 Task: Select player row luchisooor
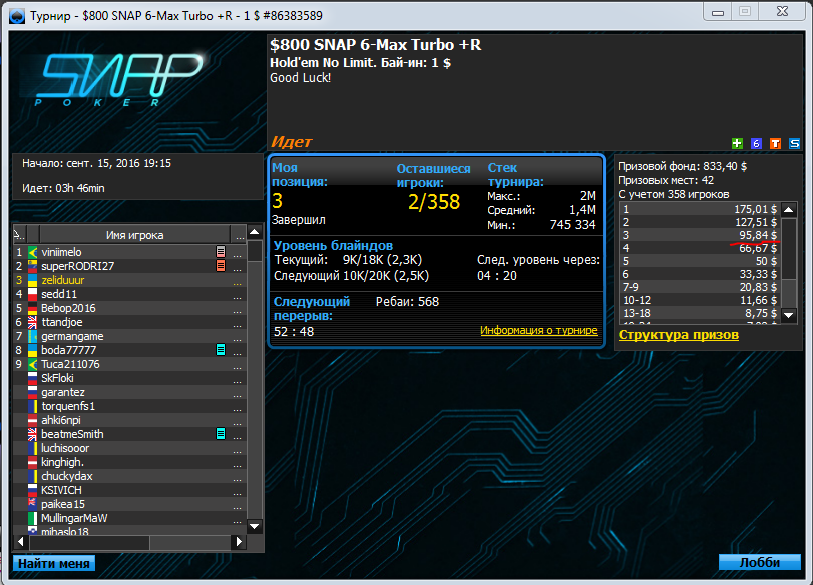click(x=130, y=448)
